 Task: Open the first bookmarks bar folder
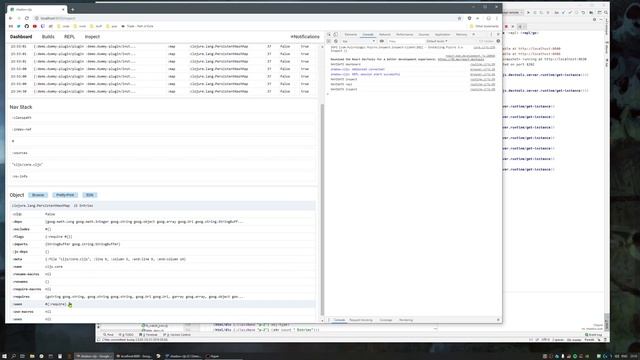click(64, 26)
